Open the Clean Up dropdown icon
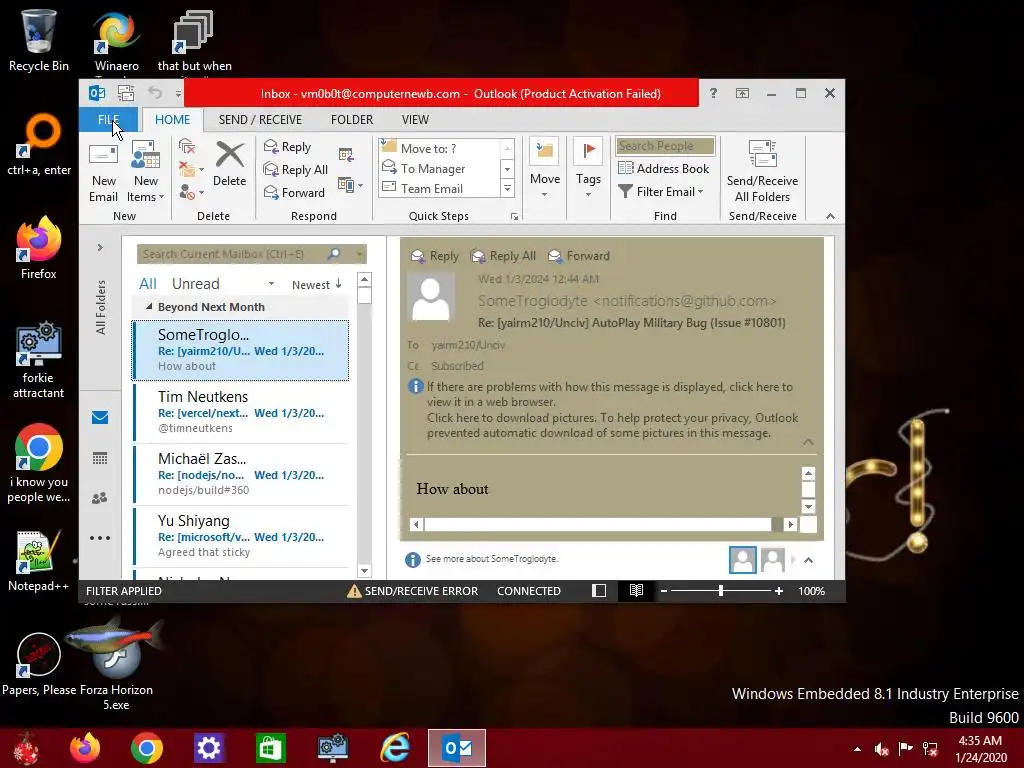 [x=191, y=169]
